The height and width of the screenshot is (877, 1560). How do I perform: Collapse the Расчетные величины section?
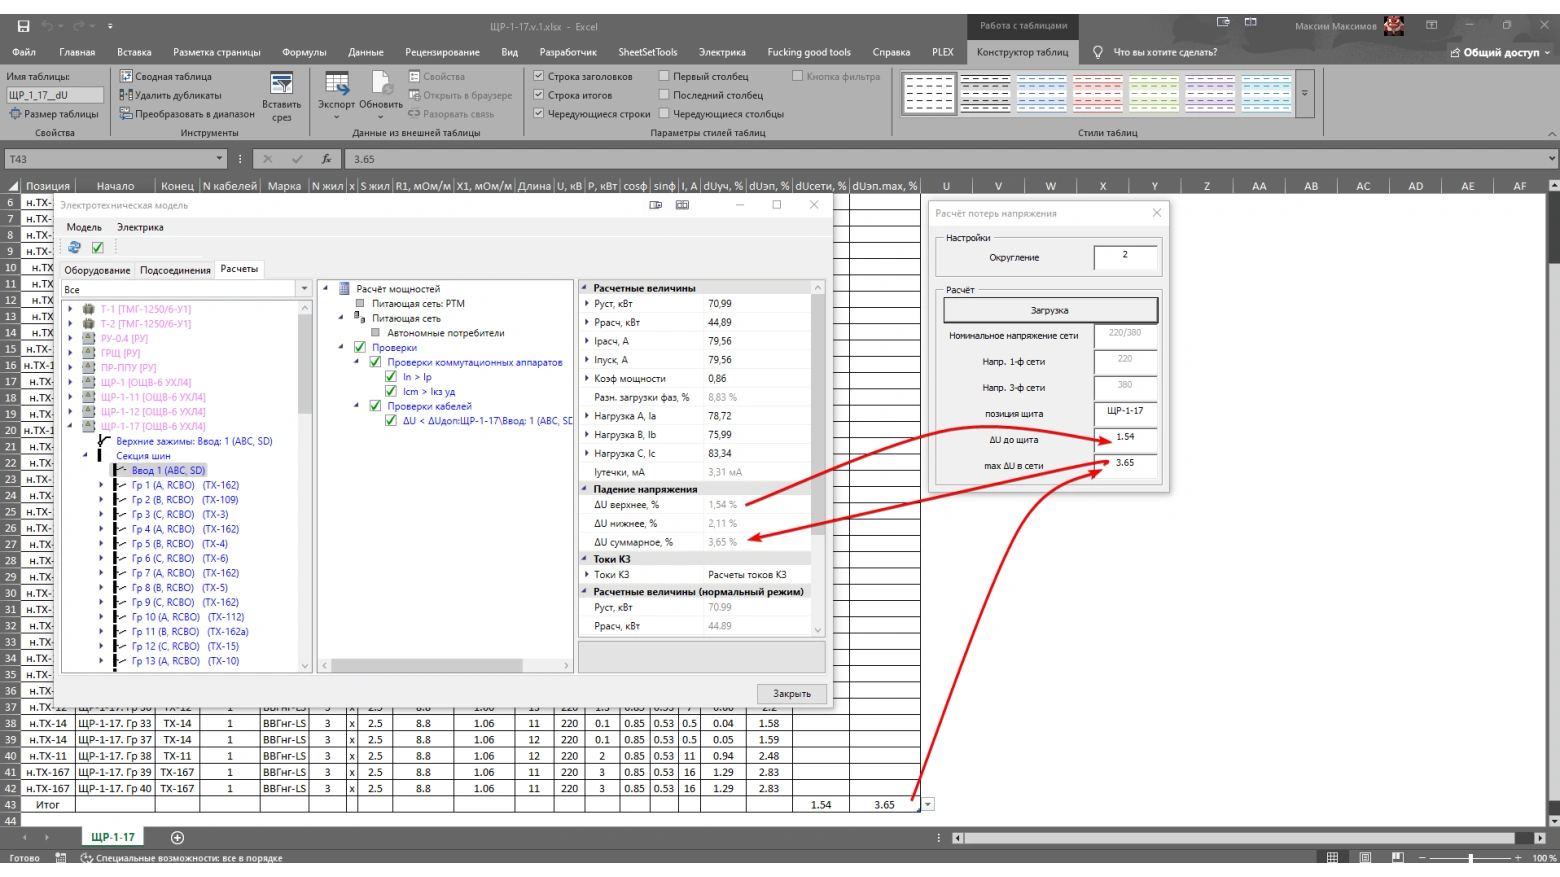point(586,288)
